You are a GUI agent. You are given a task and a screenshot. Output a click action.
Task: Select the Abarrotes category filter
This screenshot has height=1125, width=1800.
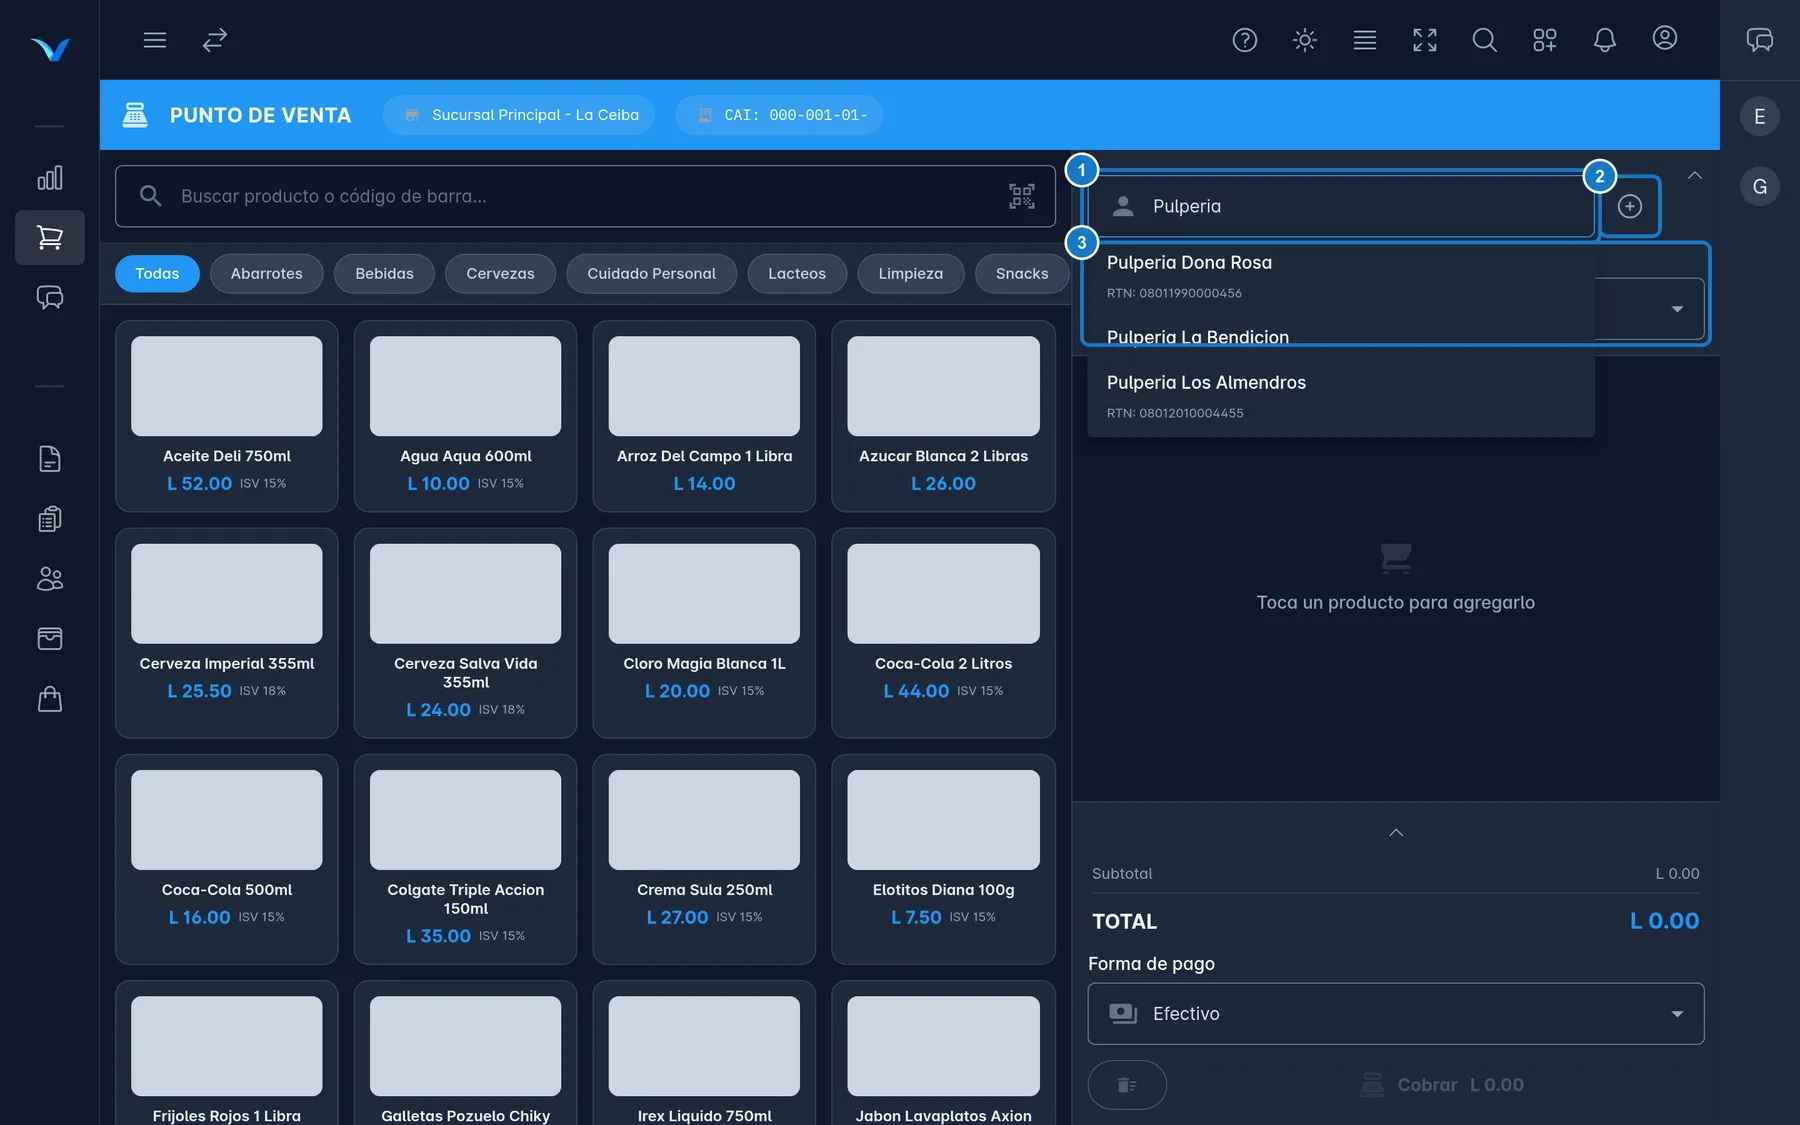point(266,273)
